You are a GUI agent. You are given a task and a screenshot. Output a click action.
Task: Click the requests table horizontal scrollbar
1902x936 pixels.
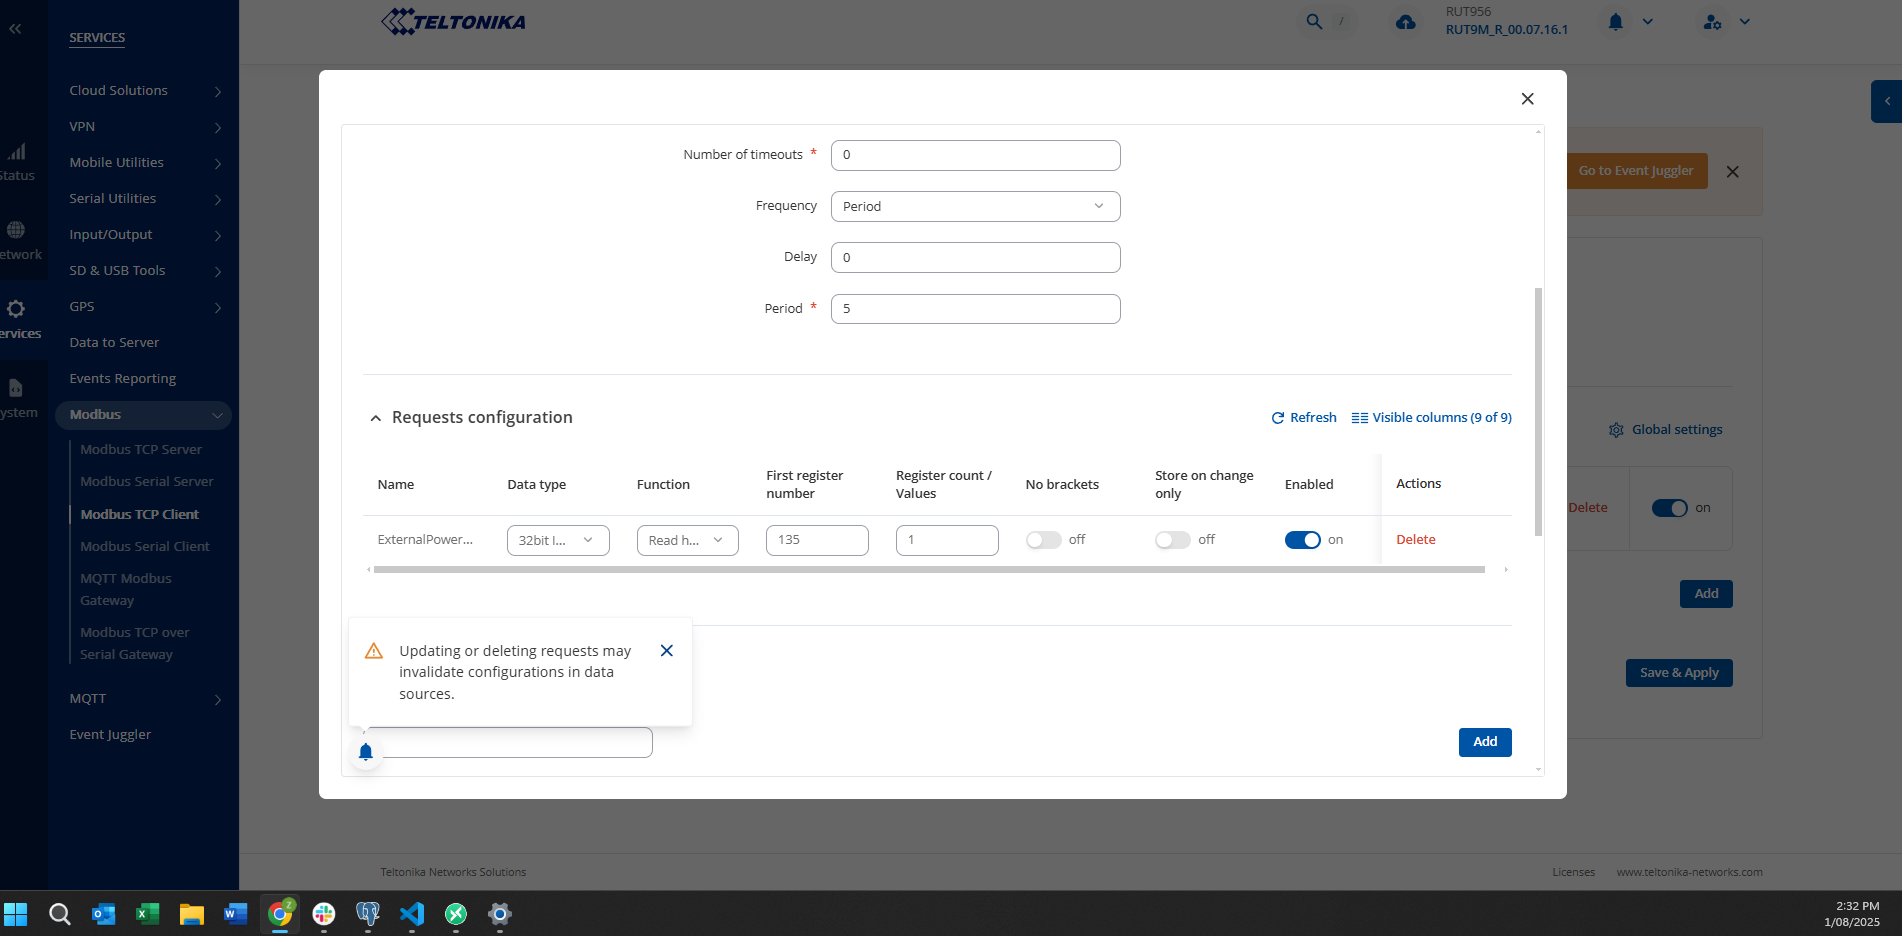(x=929, y=570)
